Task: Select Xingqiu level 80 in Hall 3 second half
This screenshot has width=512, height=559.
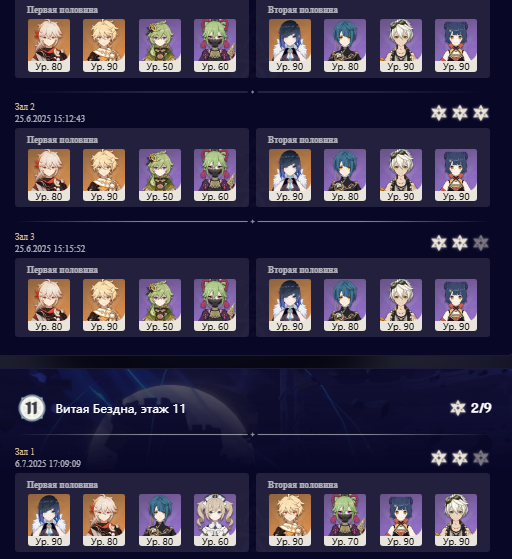Action: point(345,305)
